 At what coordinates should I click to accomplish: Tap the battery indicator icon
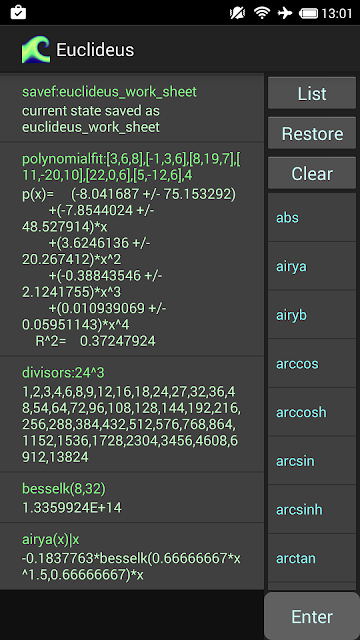309,13
